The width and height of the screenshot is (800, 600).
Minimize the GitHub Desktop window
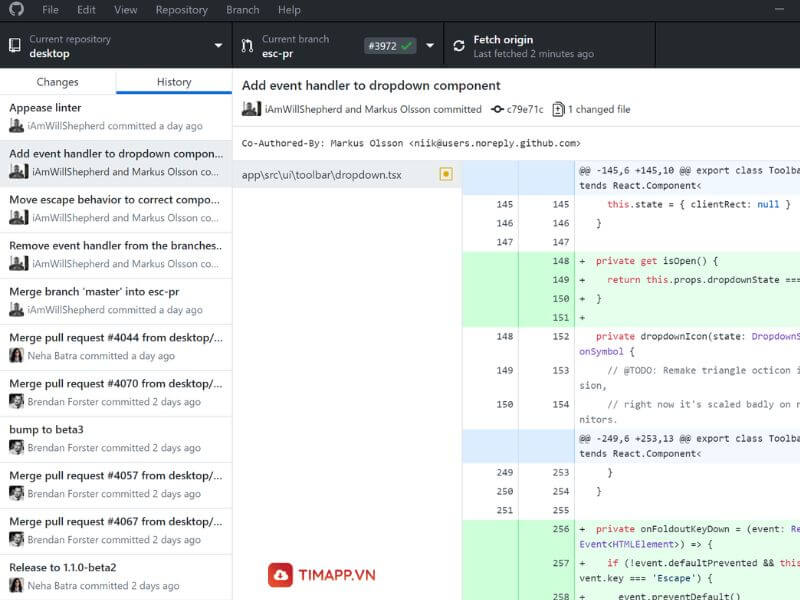(x=779, y=9)
